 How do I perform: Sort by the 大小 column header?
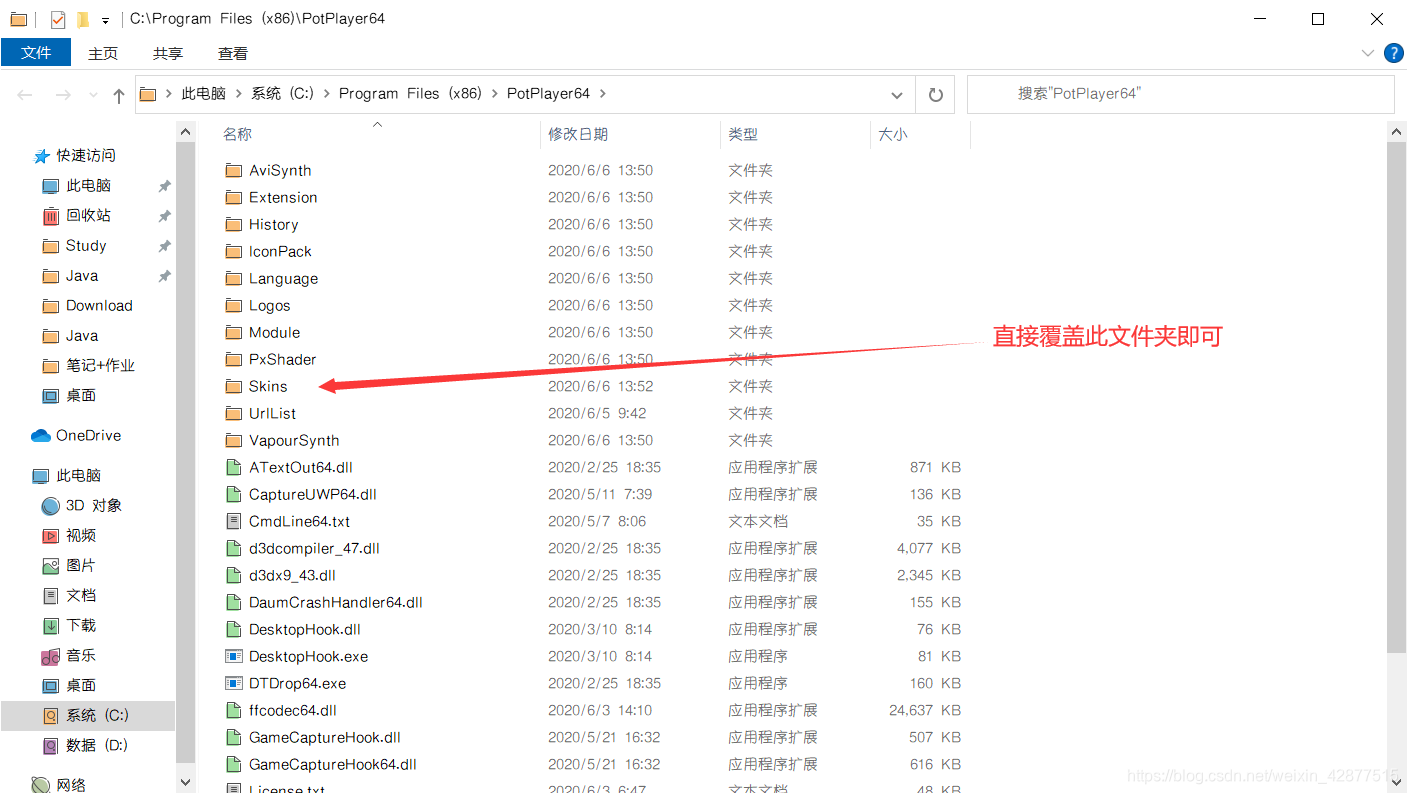tap(893, 134)
